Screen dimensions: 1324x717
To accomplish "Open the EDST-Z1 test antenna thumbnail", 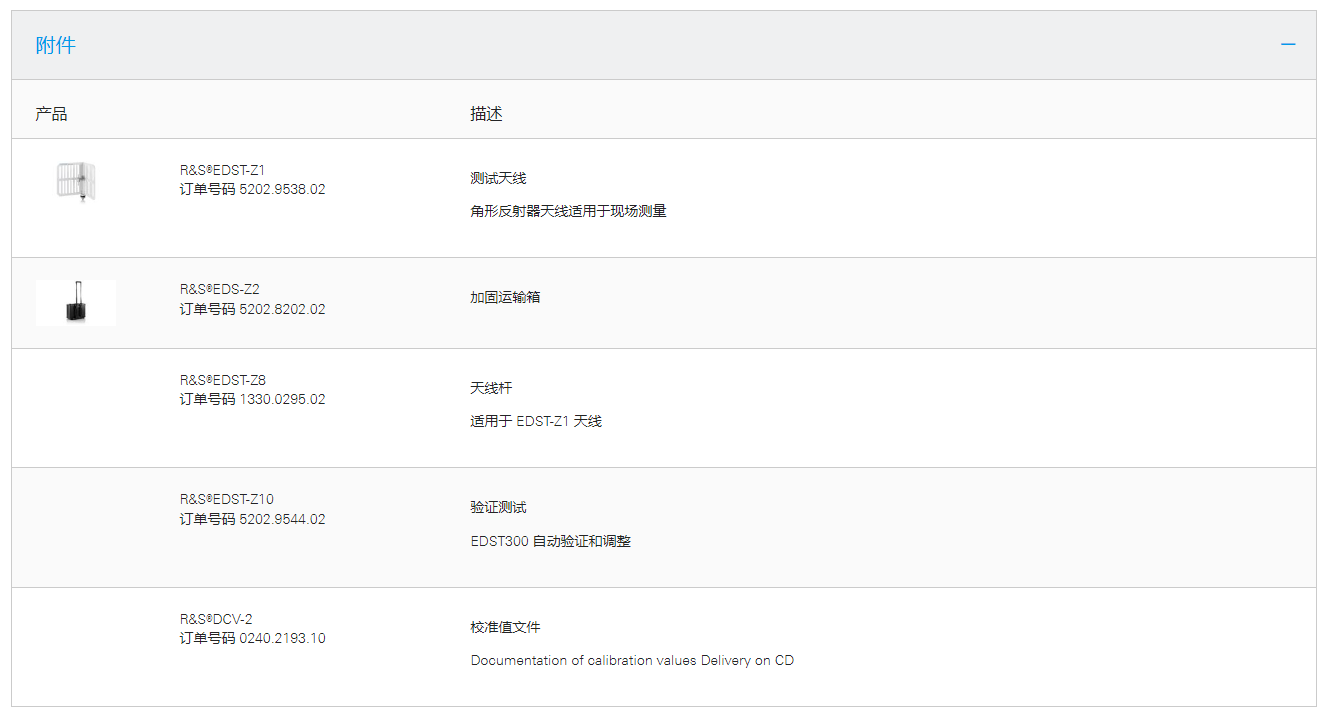I will [76, 183].
